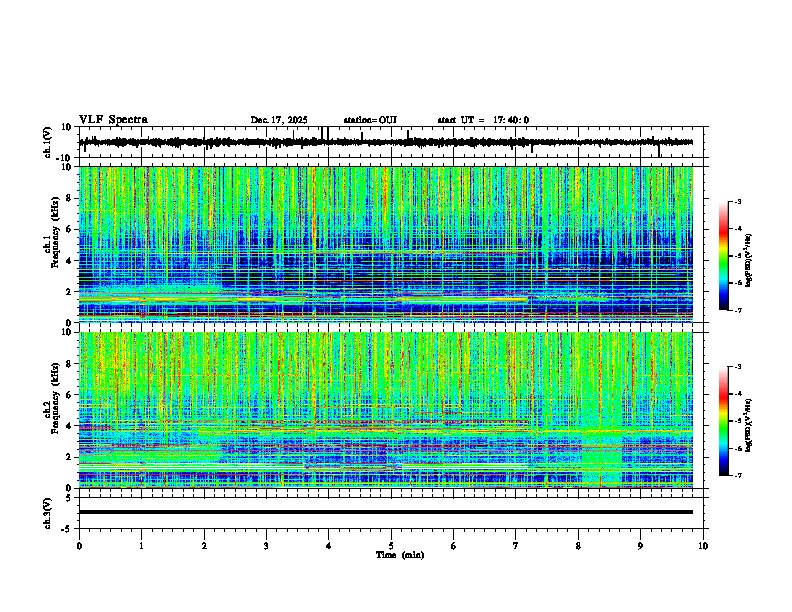Image resolution: width=792 pixels, height=612 pixels.
Task: Click the "Time (min)" axis label
Action: tap(400, 555)
